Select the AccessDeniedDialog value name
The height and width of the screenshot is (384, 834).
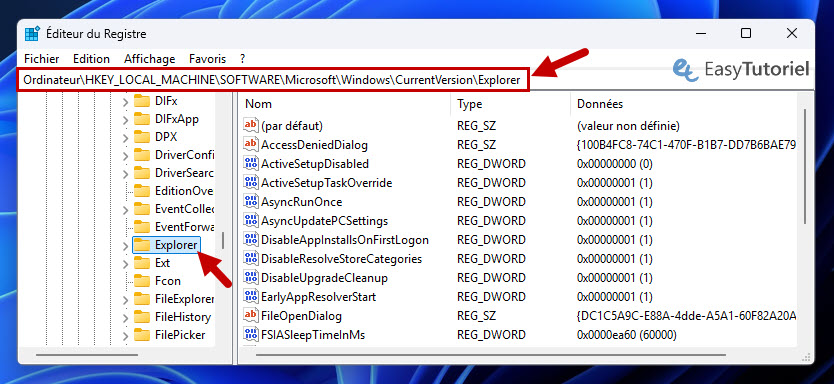(314, 145)
